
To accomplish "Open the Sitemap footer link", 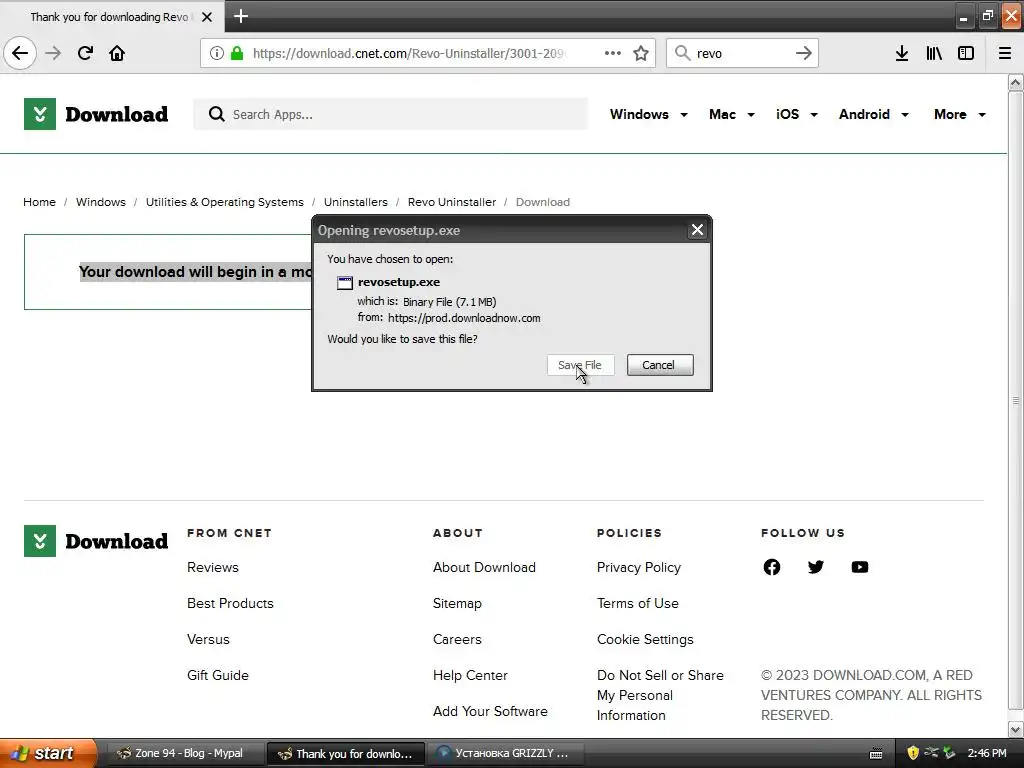I will pyautogui.click(x=457, y=603).
